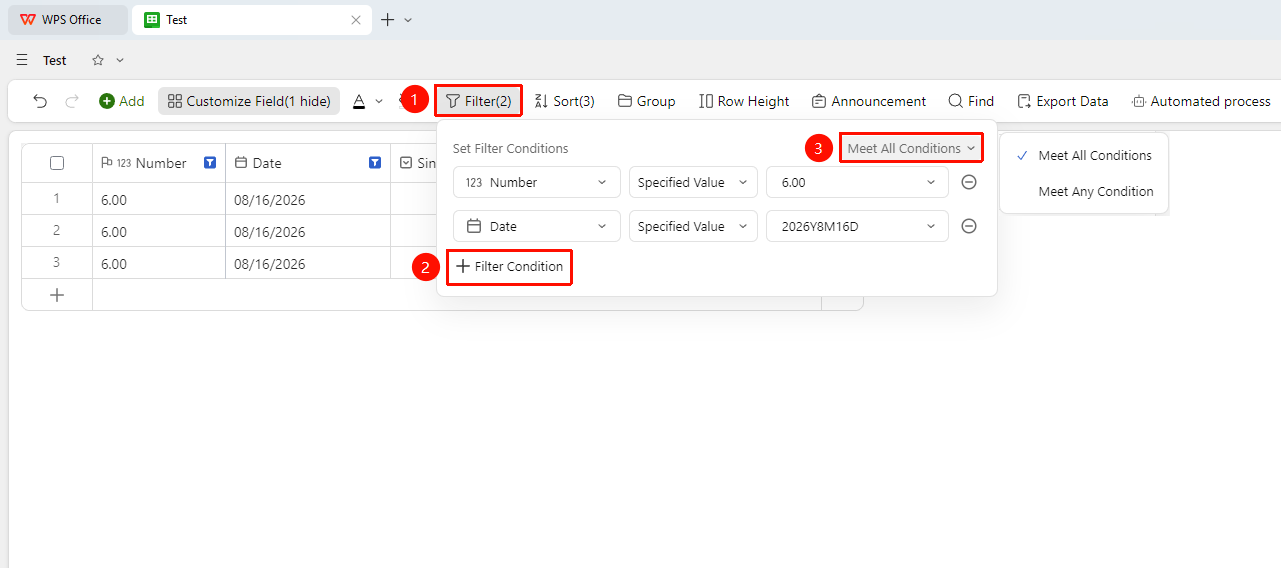Click row 3 Number cell 6.00
1281x568 pixels.
(159, 263)
